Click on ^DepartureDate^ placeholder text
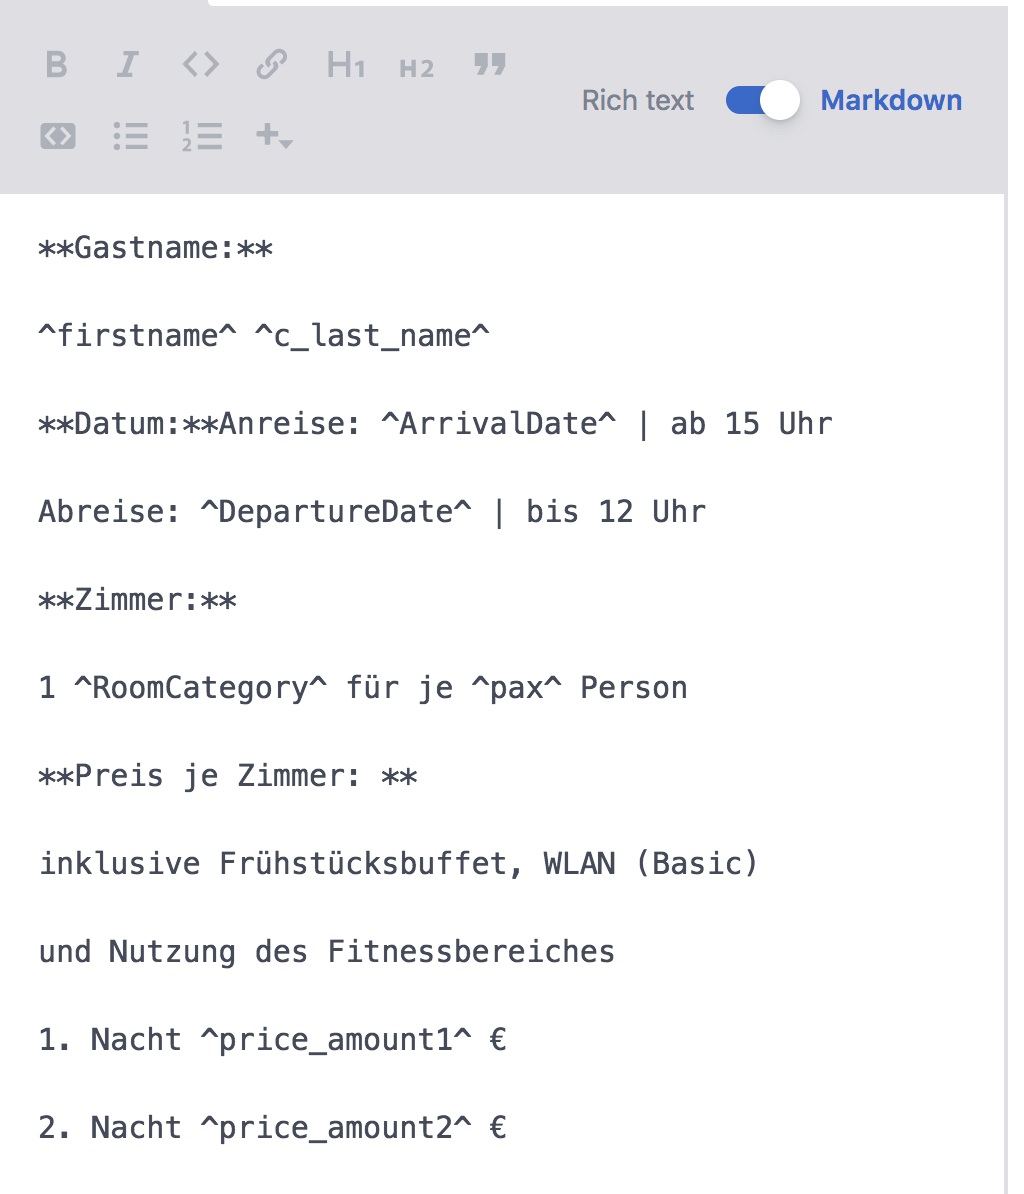This screenshot has height=1194, width=1024. 335,512
